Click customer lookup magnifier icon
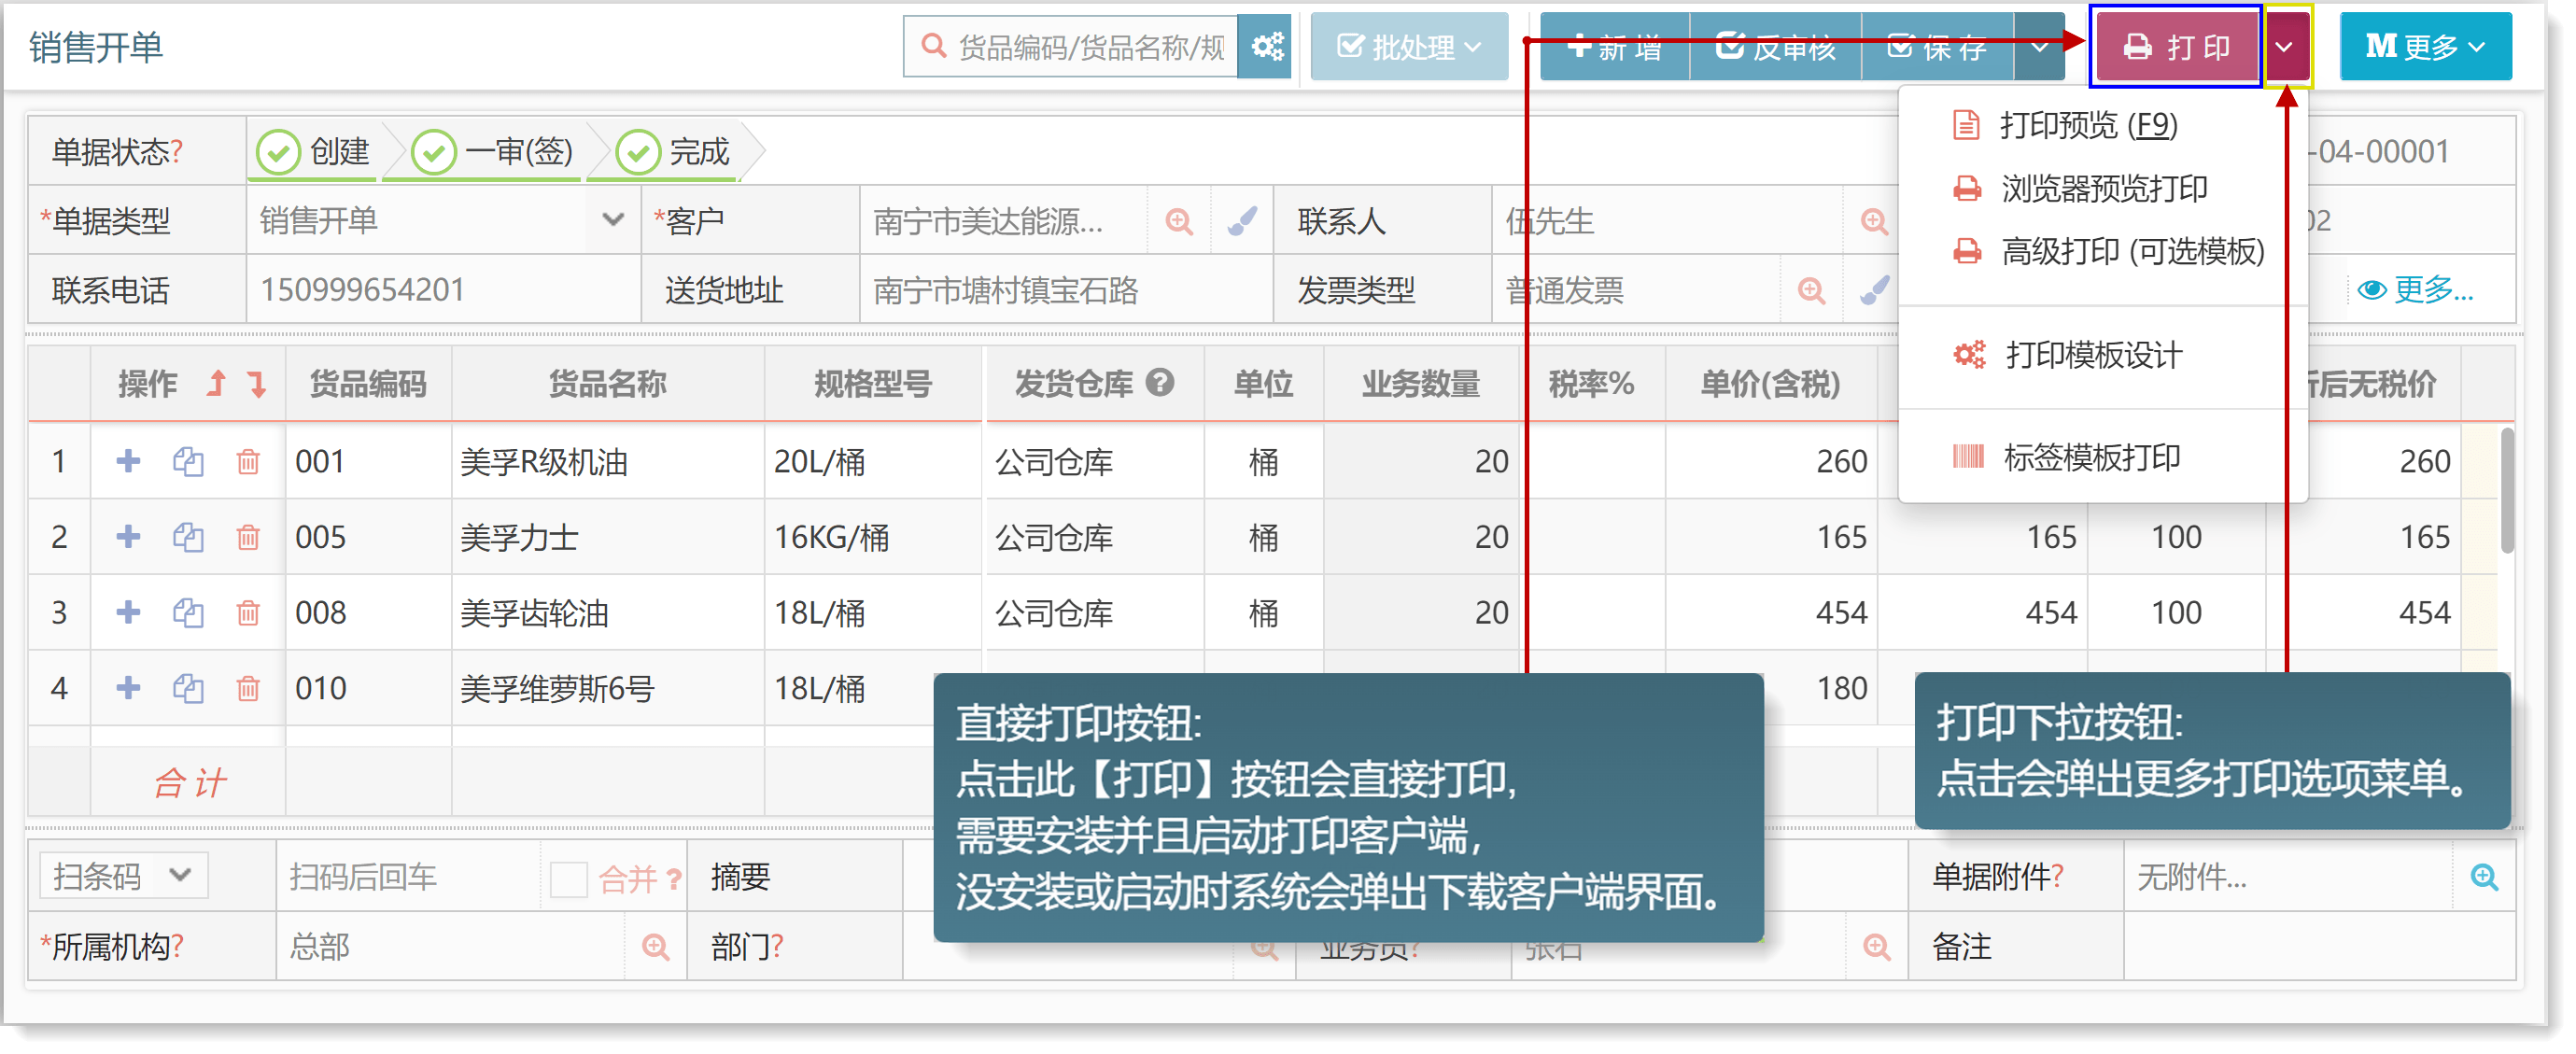This screenshot has height=1054, width=2576. pyautogui.click(x=1179, y=221)
